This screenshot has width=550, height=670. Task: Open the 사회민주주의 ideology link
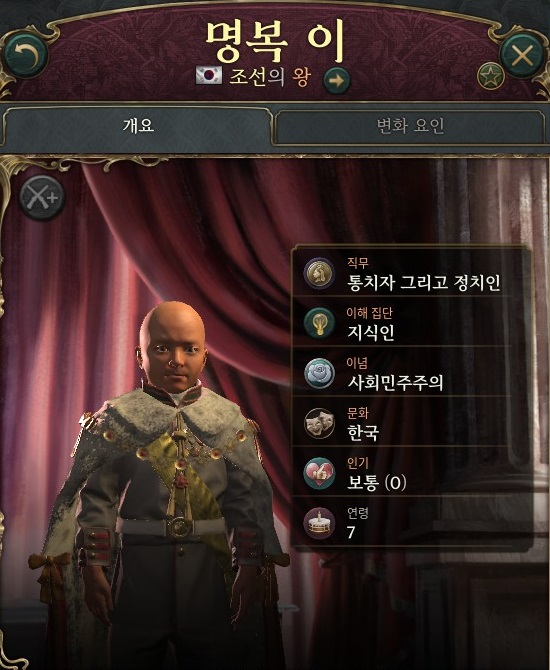click(x=395, y=382)
